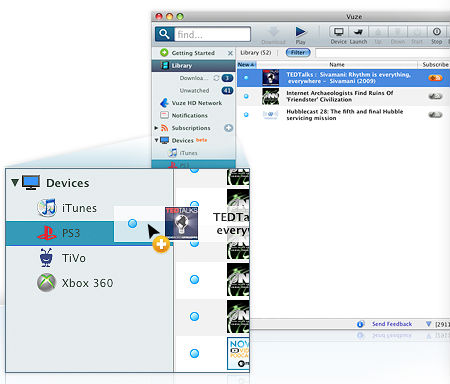Sort by the New column header

click(246, 65)
